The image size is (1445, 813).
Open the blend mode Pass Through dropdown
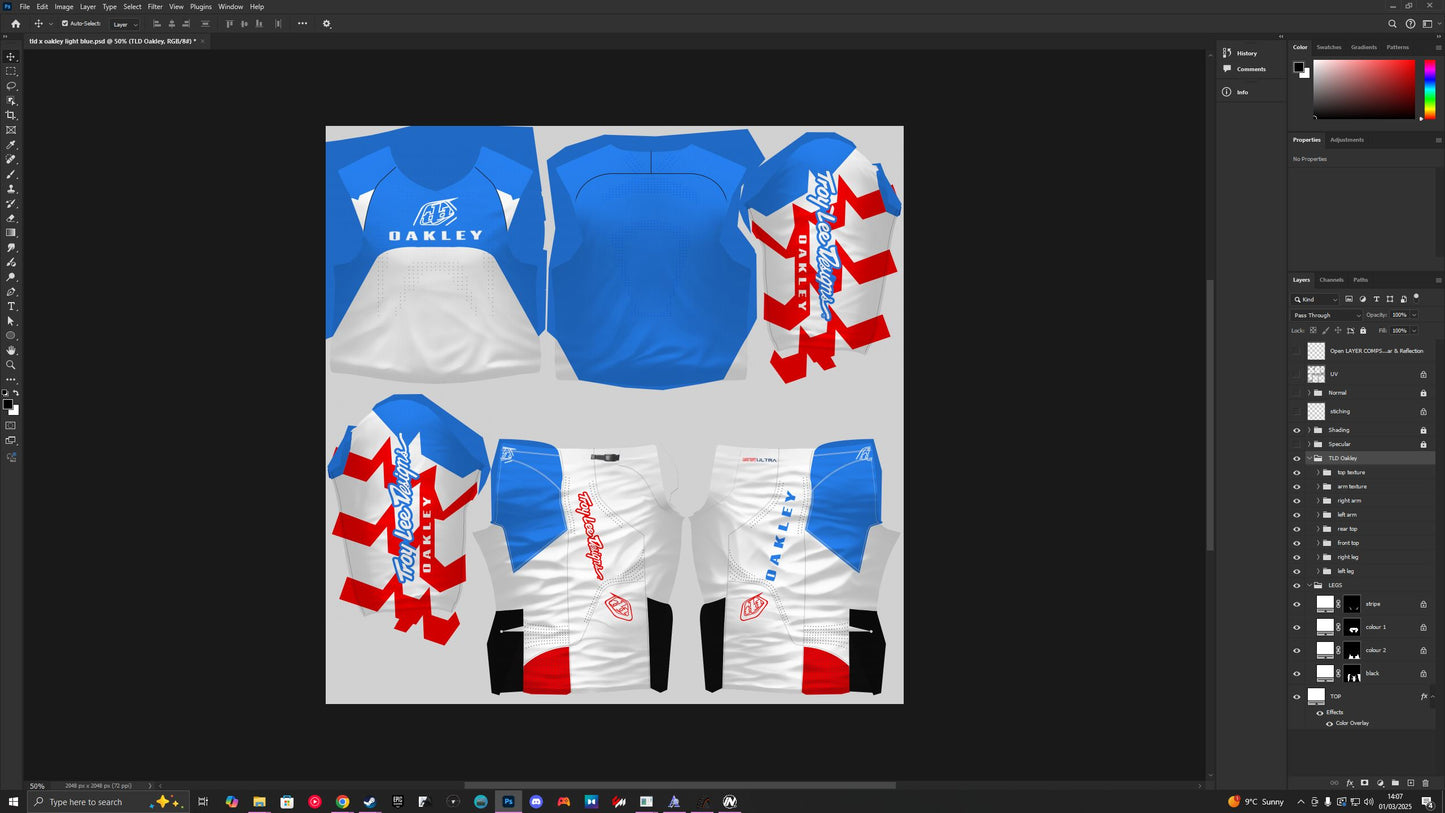tap(1323, 315)
